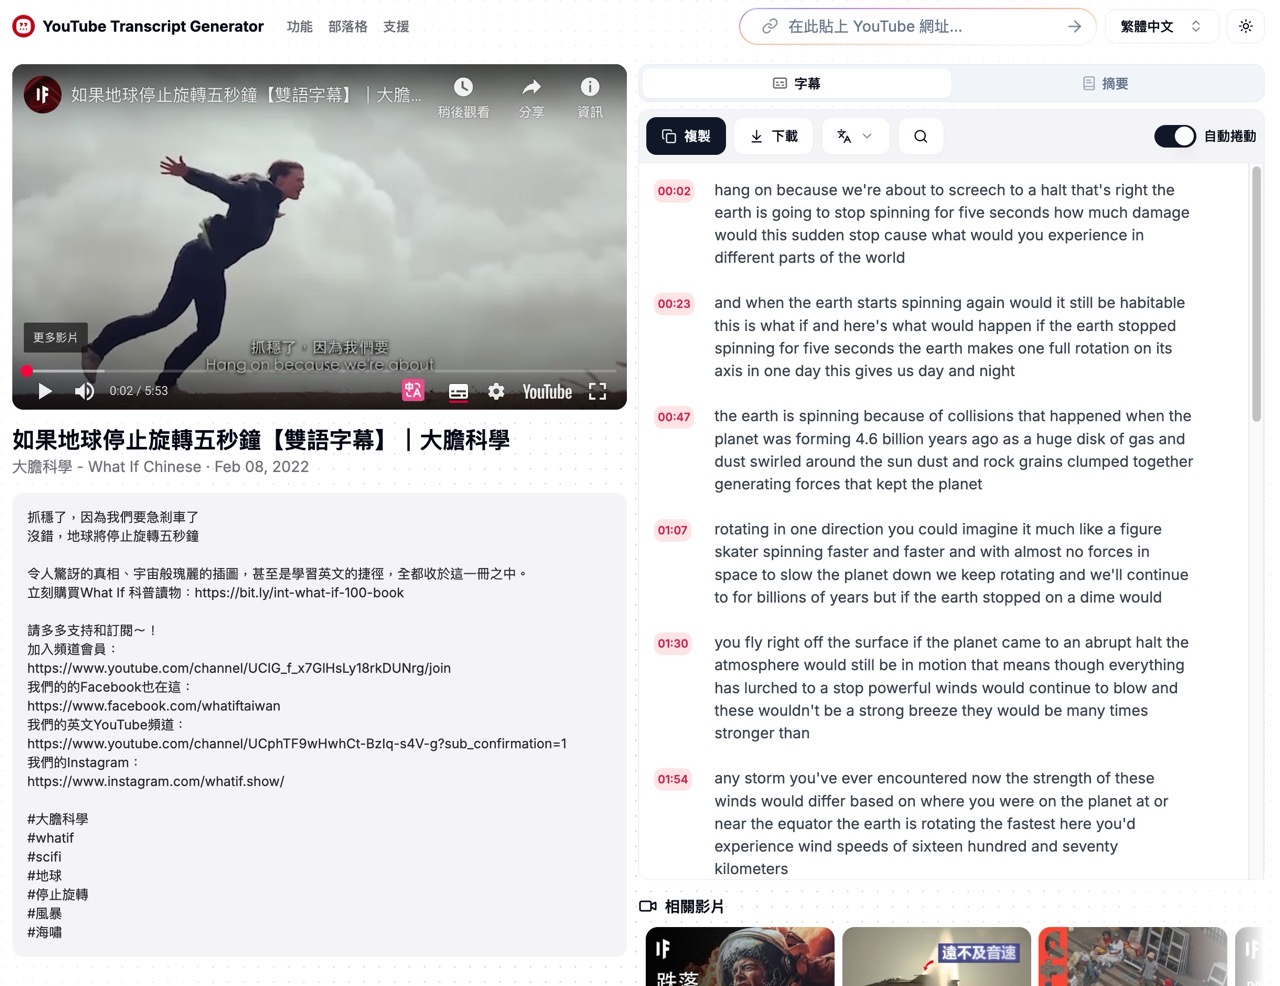
Task: Click the 分享 share arrow icon
Action: (x=532, y=87)
